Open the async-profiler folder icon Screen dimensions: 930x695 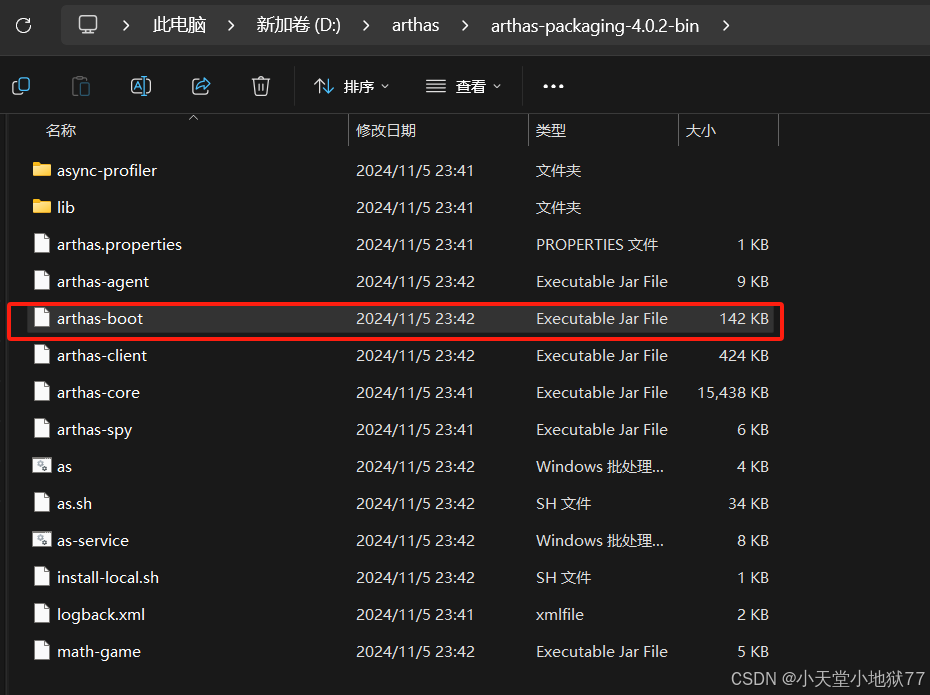point(41,170)
